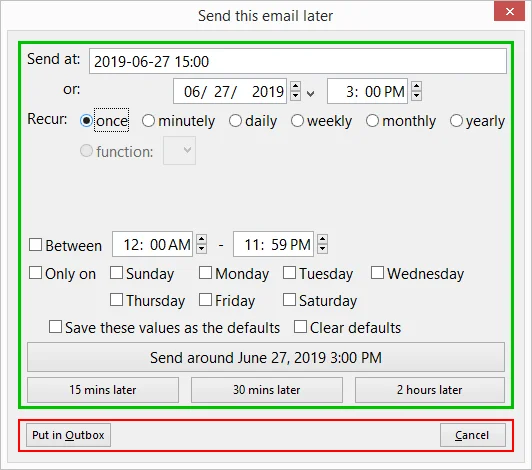The width and height of the screenshot is (532, 470).
Task: Decrease the Between start time spinner
Action: click(202, 248)
